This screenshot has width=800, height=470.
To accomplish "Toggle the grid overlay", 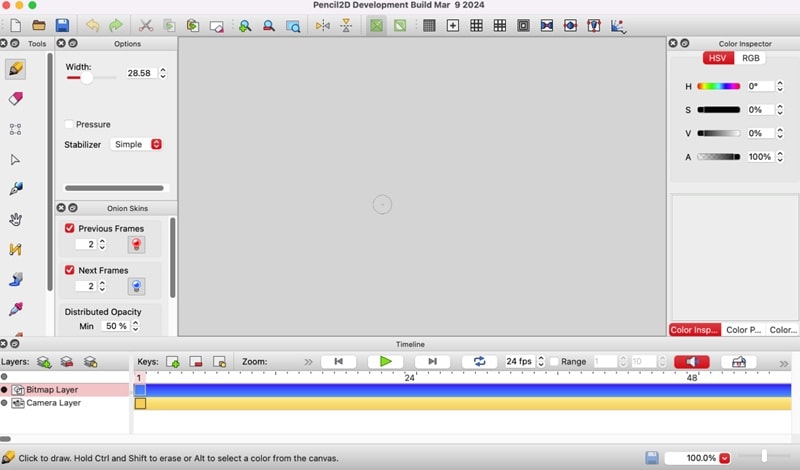I will tap(429, 26).
